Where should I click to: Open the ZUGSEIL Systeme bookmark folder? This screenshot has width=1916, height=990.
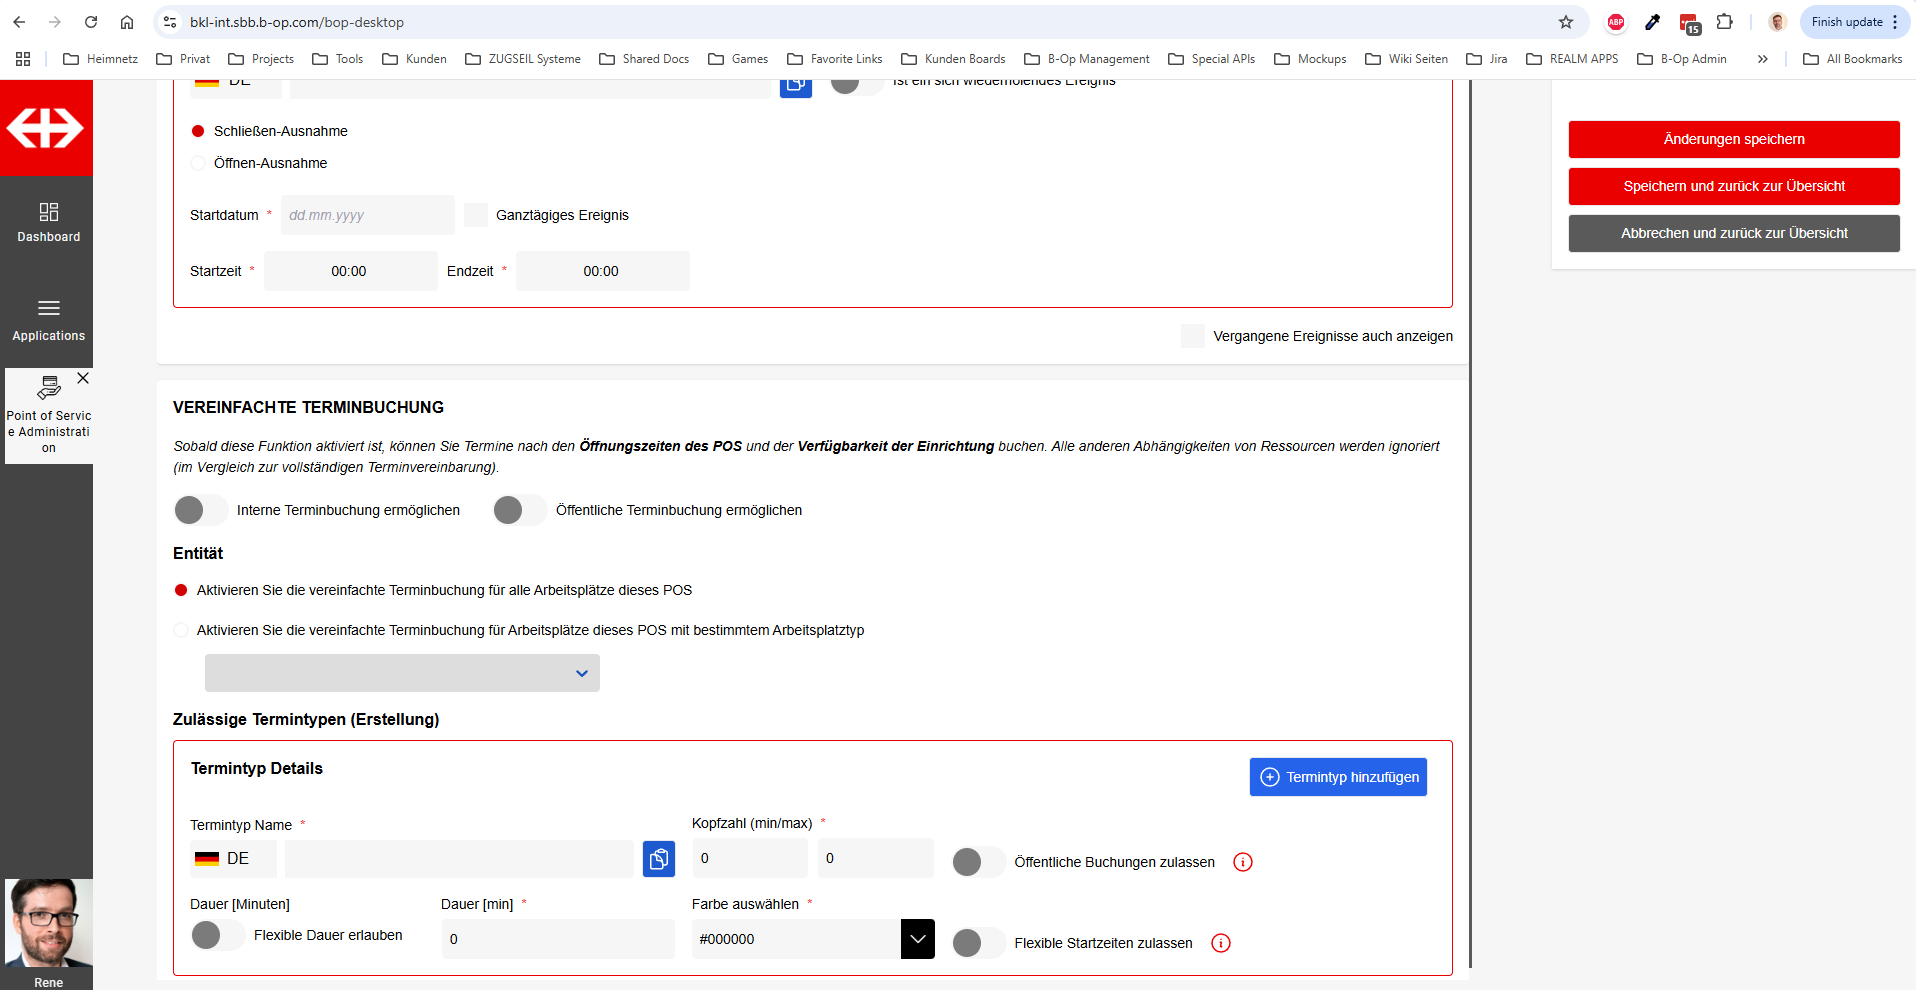tap(523, 59)
